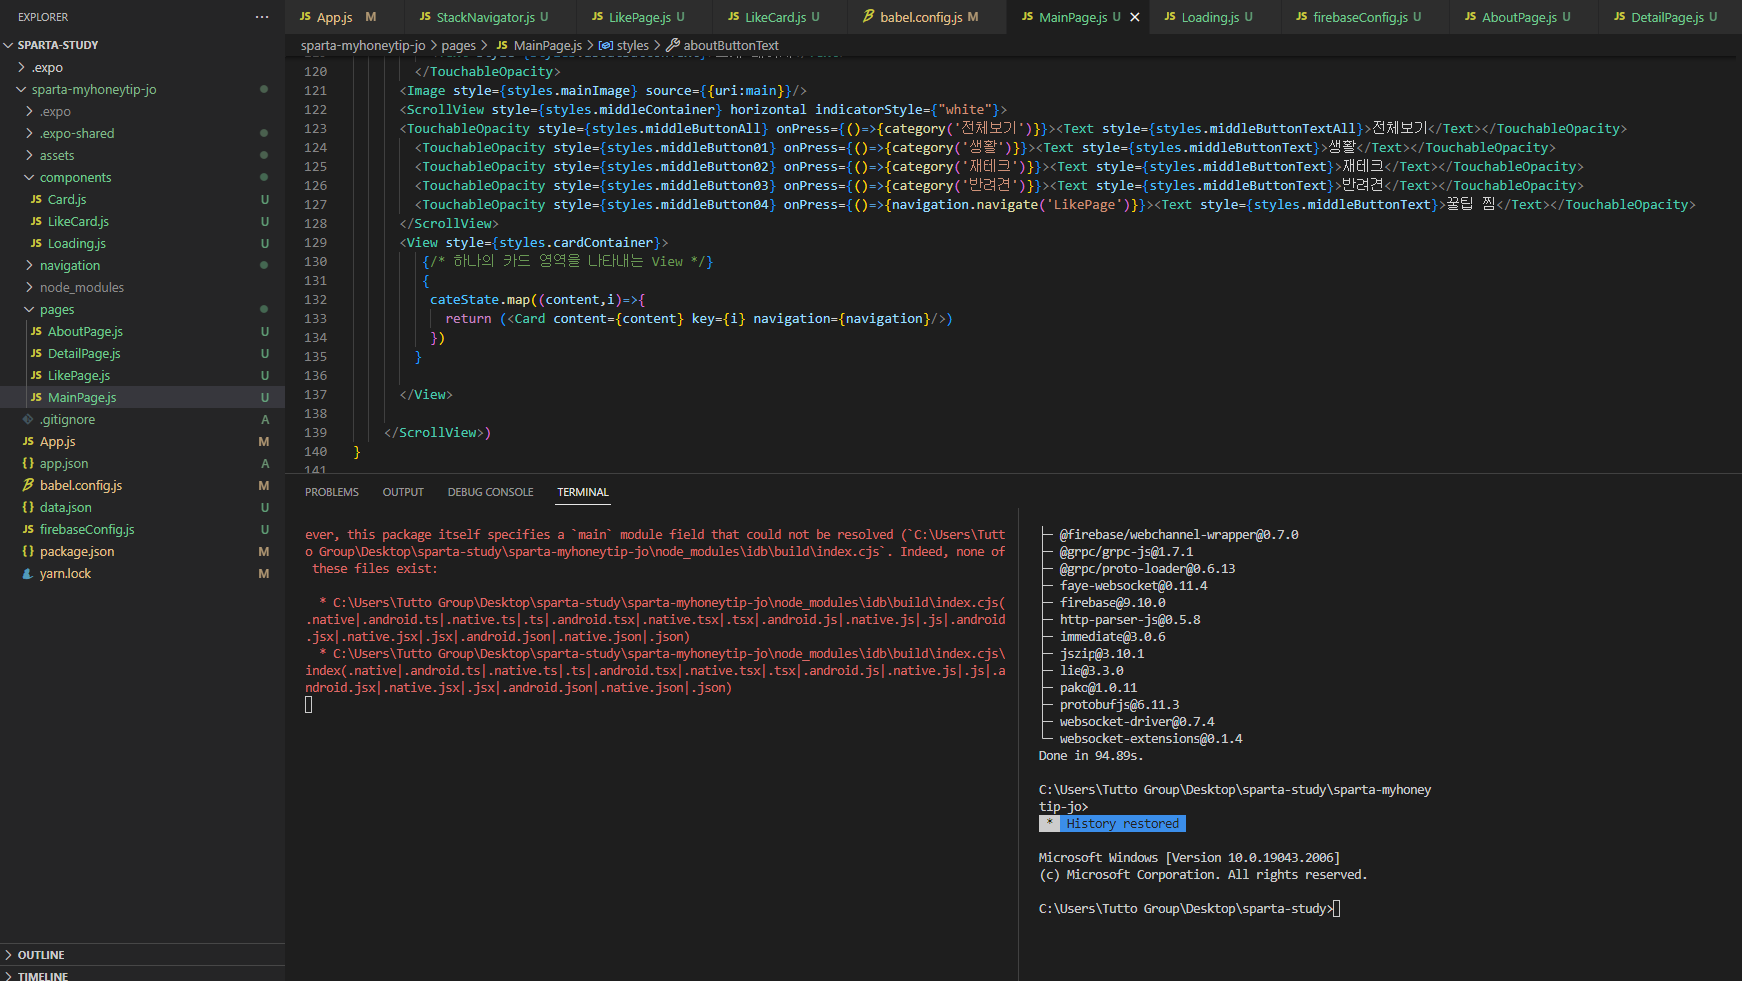
Task: Click the aboutButtonText breadcrumb text
Action: click(731, 46)
